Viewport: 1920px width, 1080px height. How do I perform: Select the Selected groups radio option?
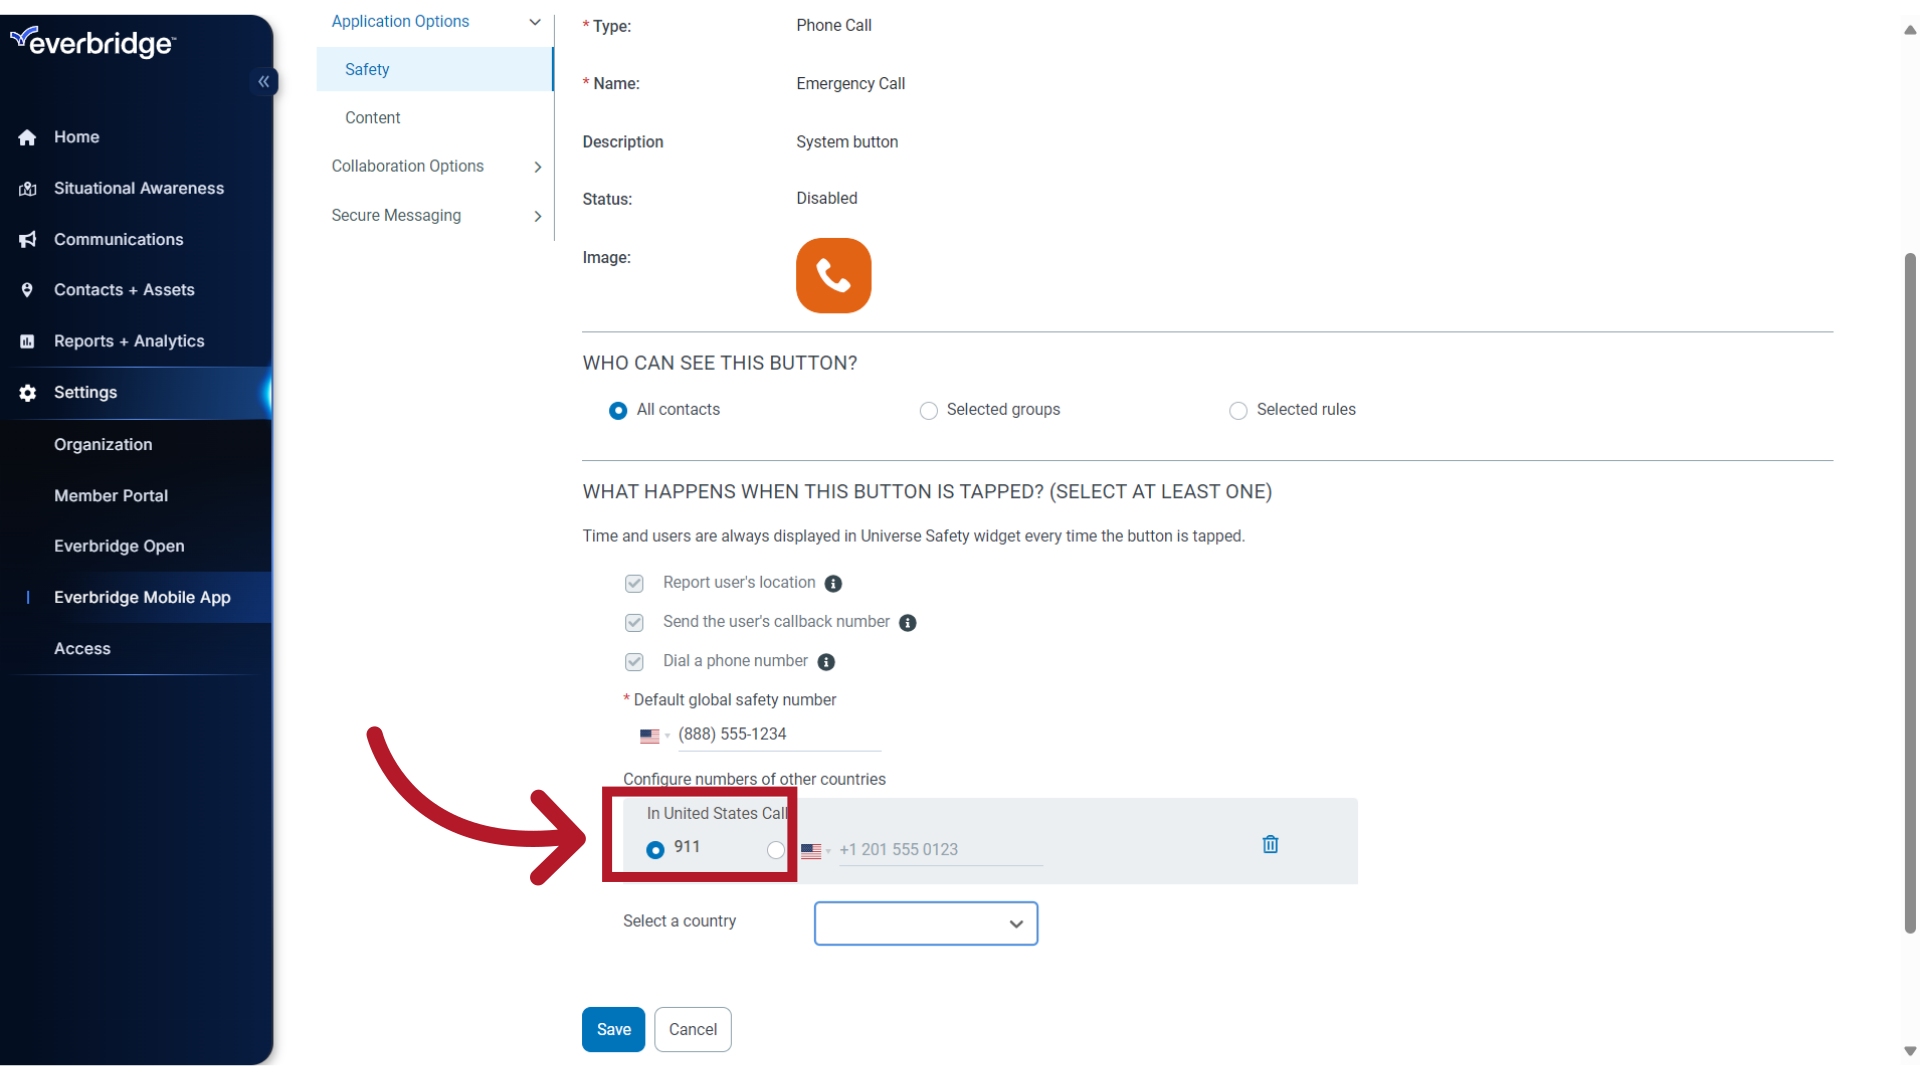(x=928, y=410)
